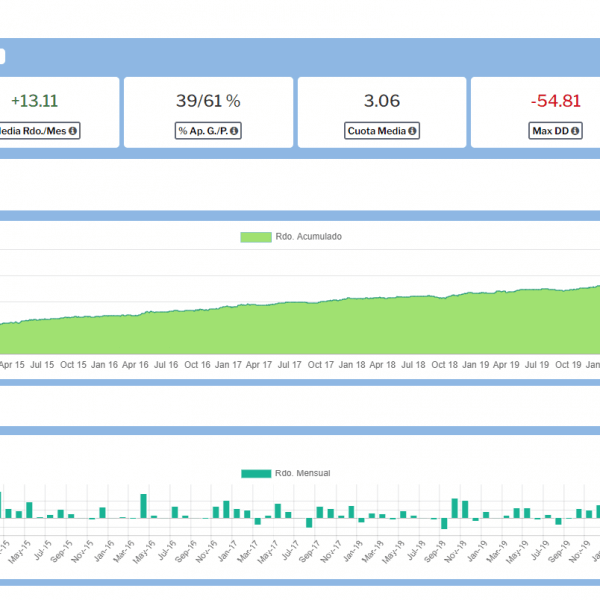Click the negative monthly bar near Sep-17
The height and width of the screenshot is (600, 600).
pyautogui.click(x=309, y=523)
